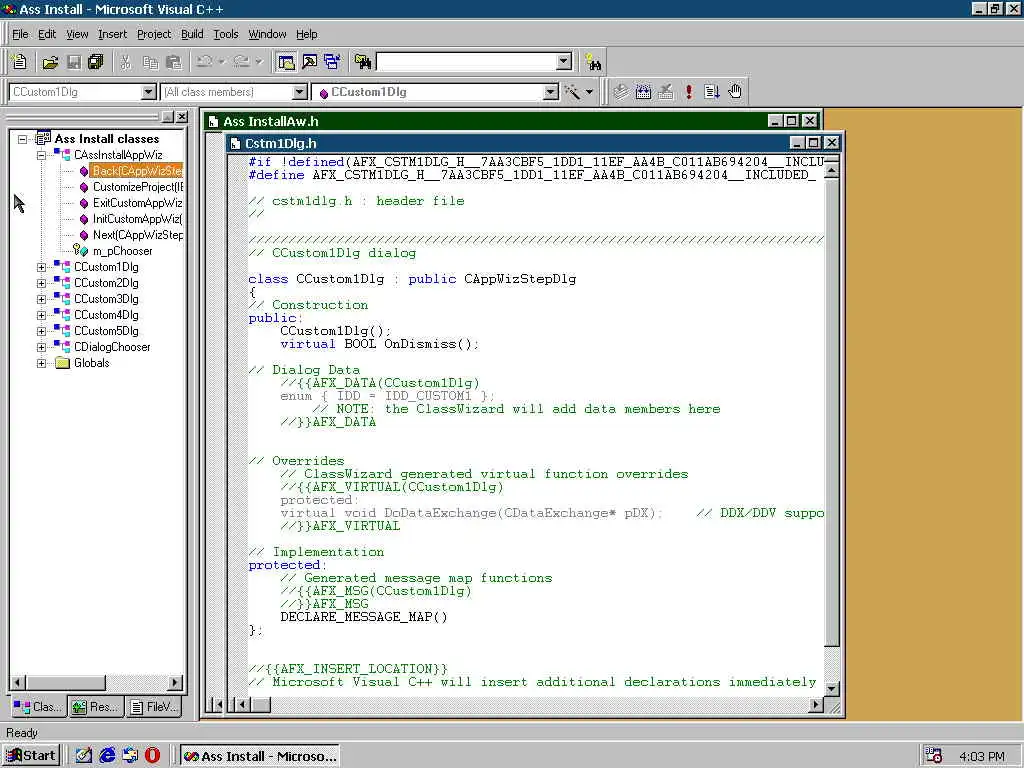Open the Project menu
This screenshot has height=768, width=1024.
click(x=154, y=34)
